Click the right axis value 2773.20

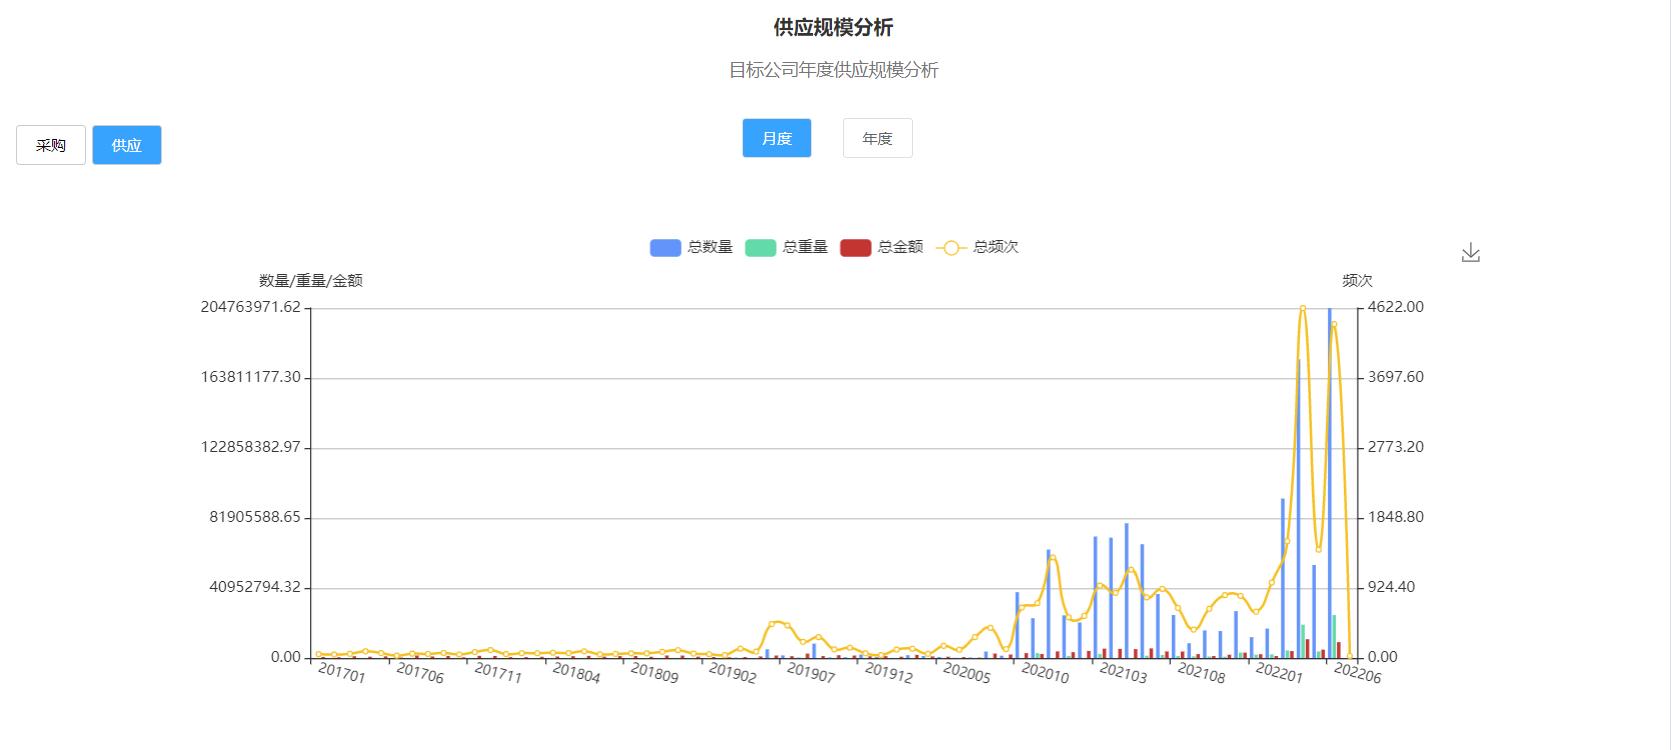(1395, 447)
